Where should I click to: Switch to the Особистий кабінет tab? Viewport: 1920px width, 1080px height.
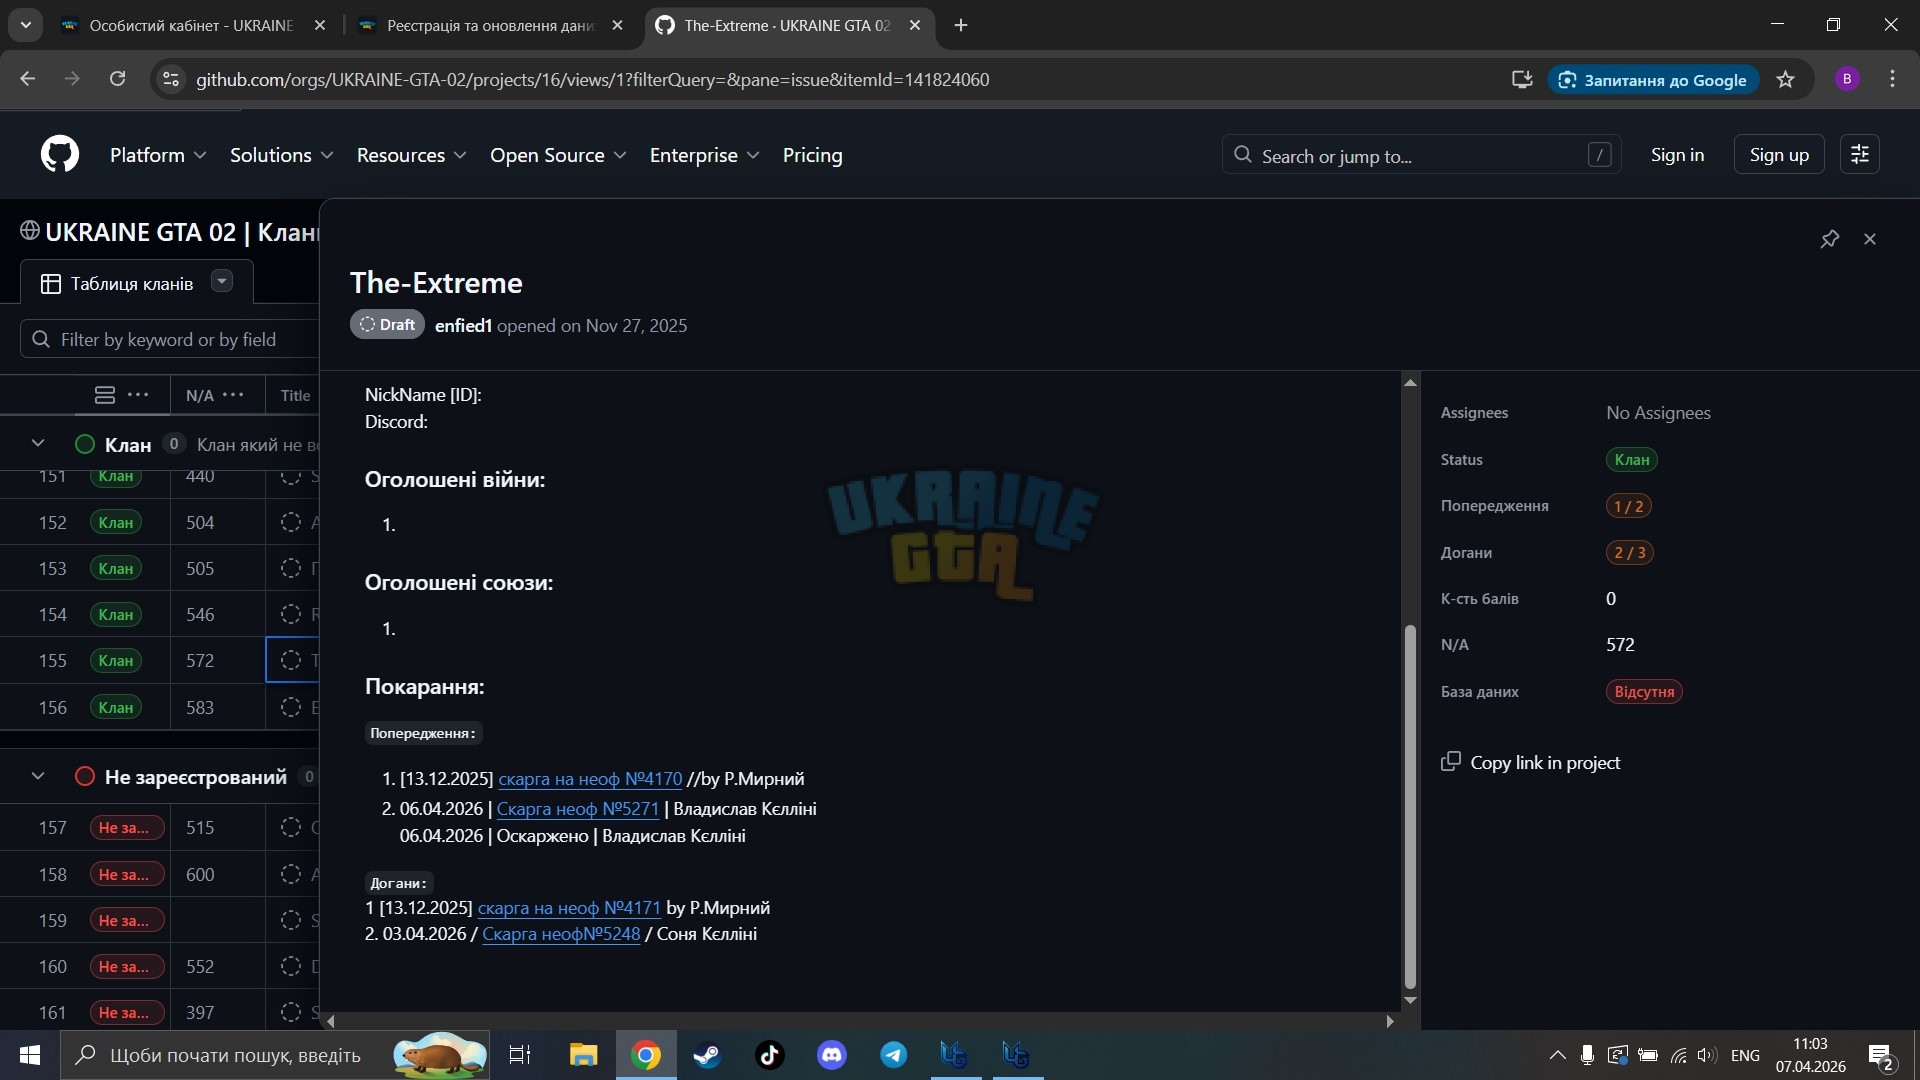click(x=190, y=25)
